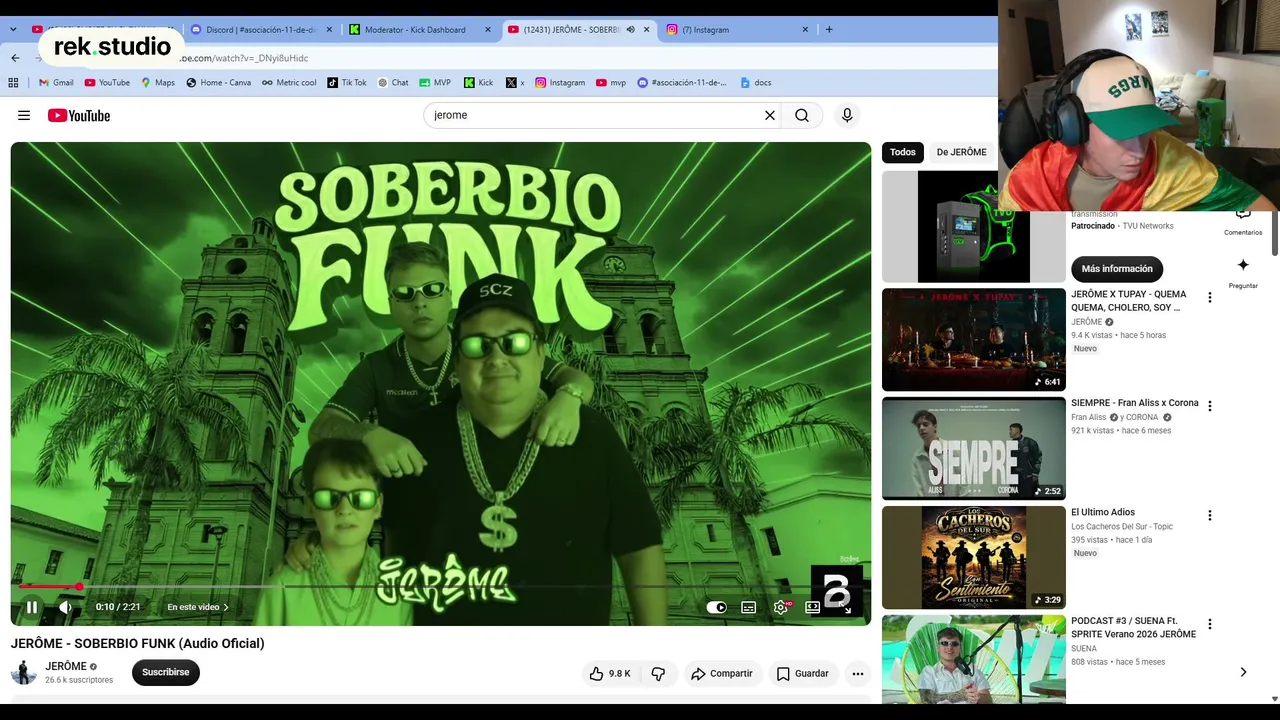The width and height of the screenshot is (1280, 720).
Task: Select the 'De JERÔME' filter chip
Action: click(961, 152)
